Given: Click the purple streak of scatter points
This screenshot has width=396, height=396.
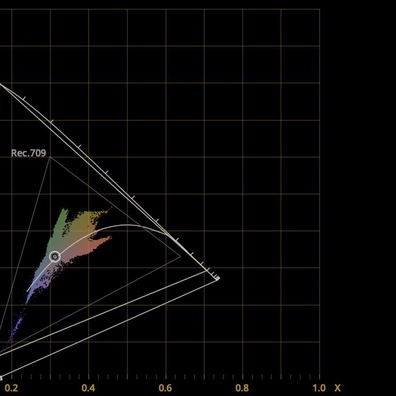Looking at the screenshot, I should point(17,327).
